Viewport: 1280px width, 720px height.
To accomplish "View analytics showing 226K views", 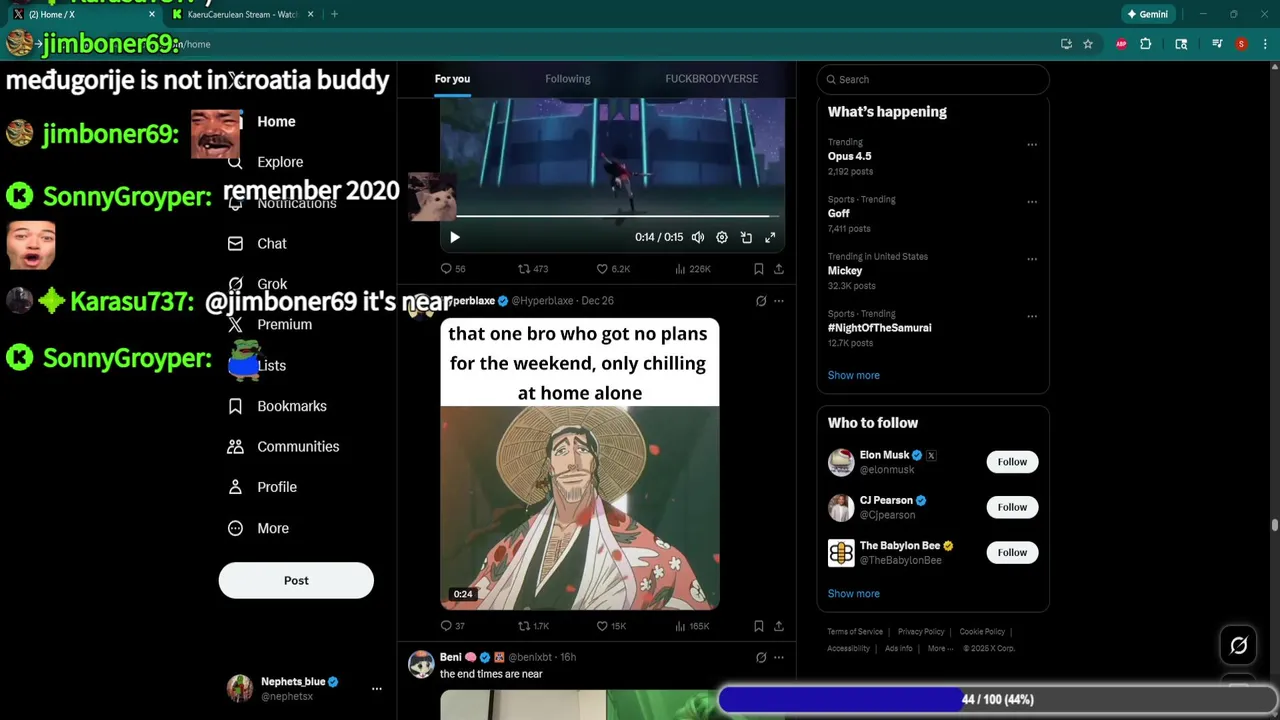I will (x=692, y=269).
